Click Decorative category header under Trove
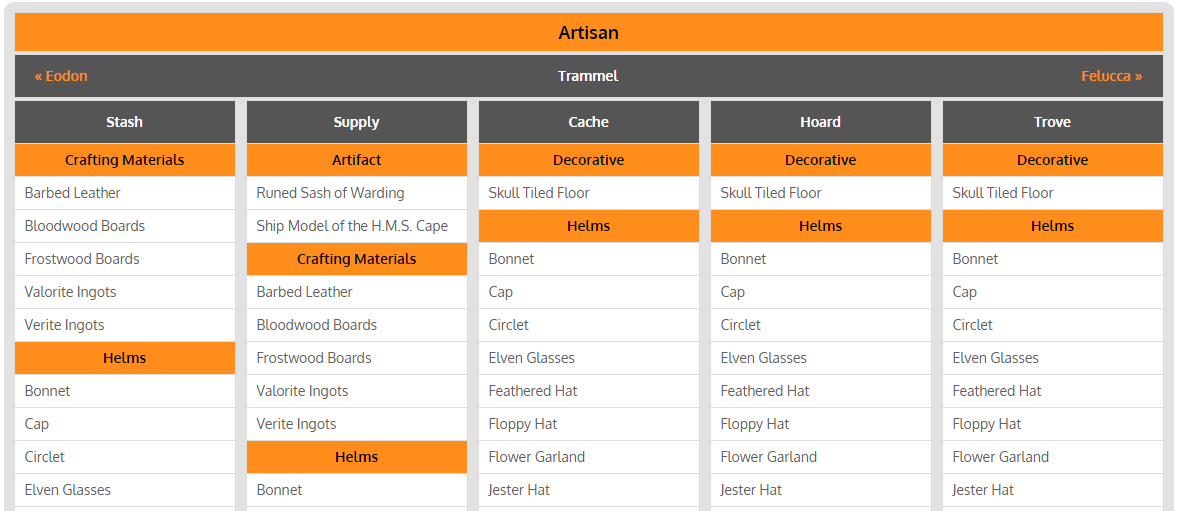The image size is (1177, 511). pos(1052,160)
